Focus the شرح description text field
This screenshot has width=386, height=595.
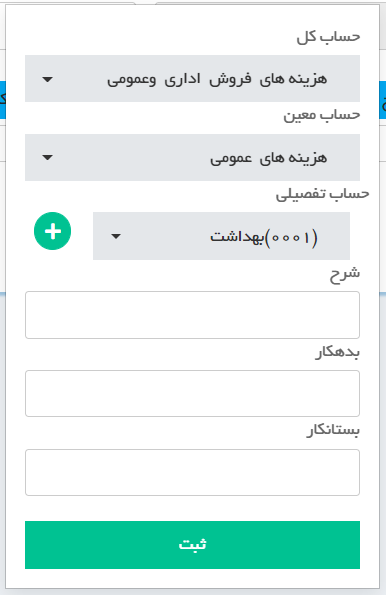tap(192, 315)
